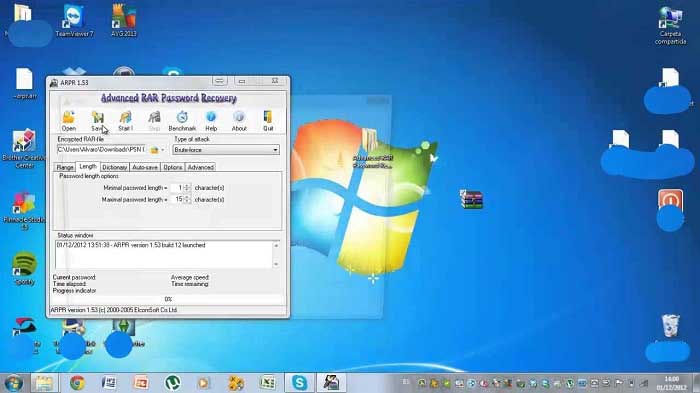Open Windows Explorer from the taskbar
Screen dimensions: 700x393
(x=44, y=383)
